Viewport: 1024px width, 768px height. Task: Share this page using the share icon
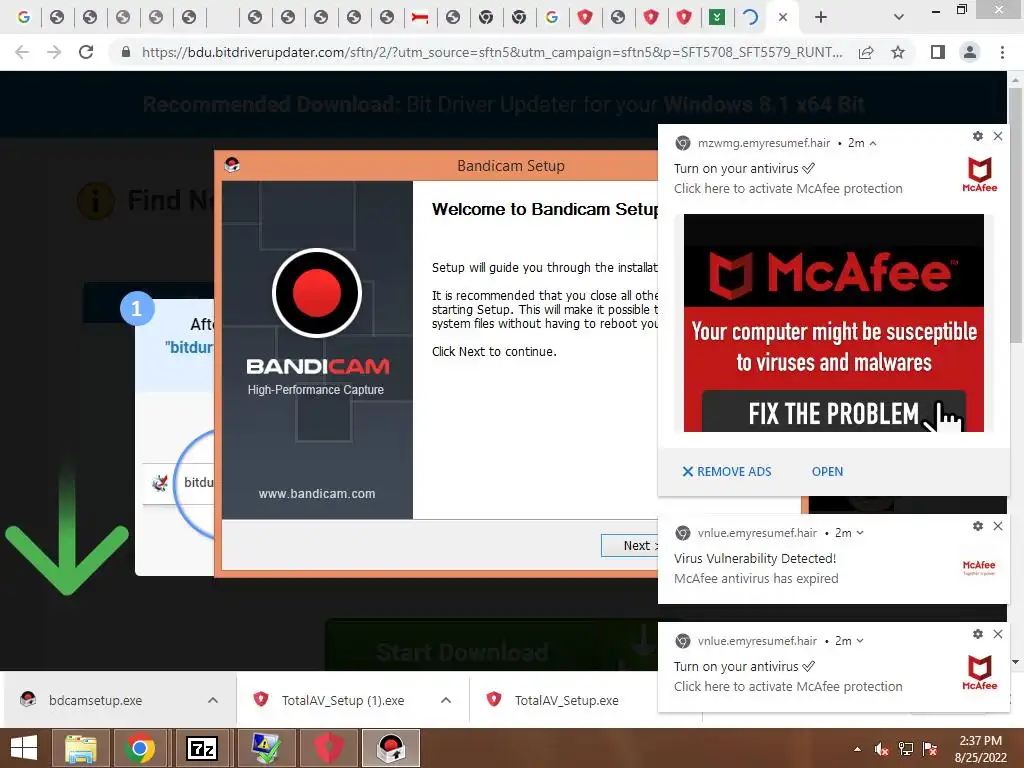coord(866,52)
